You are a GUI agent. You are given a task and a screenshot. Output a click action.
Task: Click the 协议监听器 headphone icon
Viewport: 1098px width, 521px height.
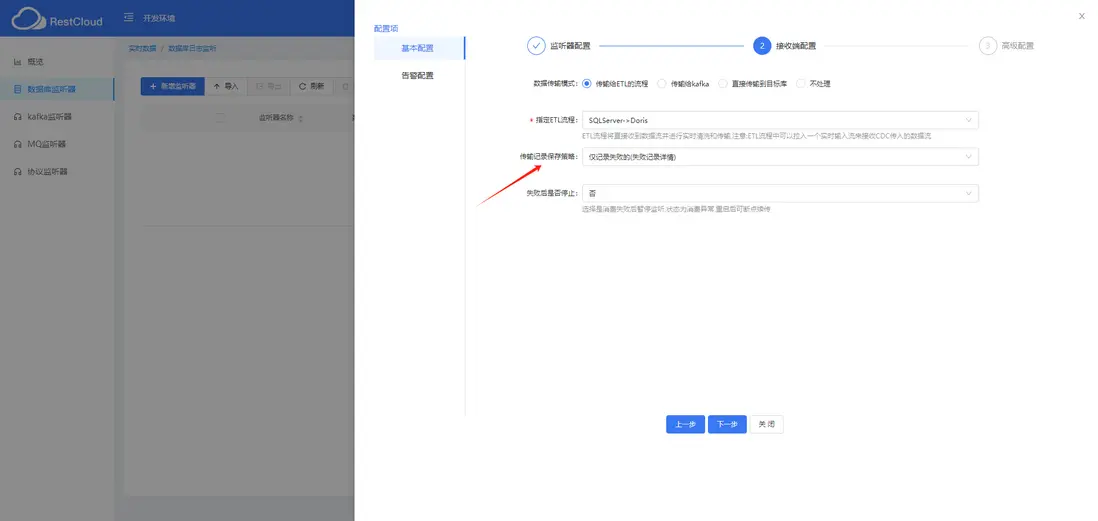(x=18, y=172)
